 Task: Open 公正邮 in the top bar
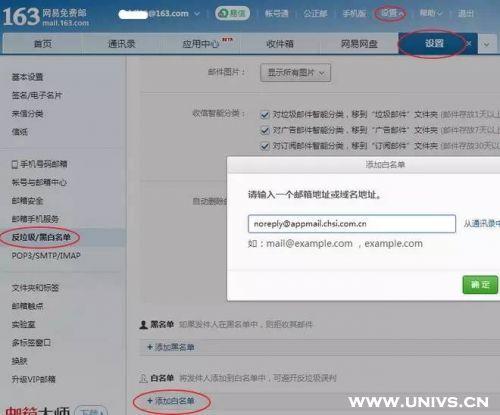[x=315, y=14]
